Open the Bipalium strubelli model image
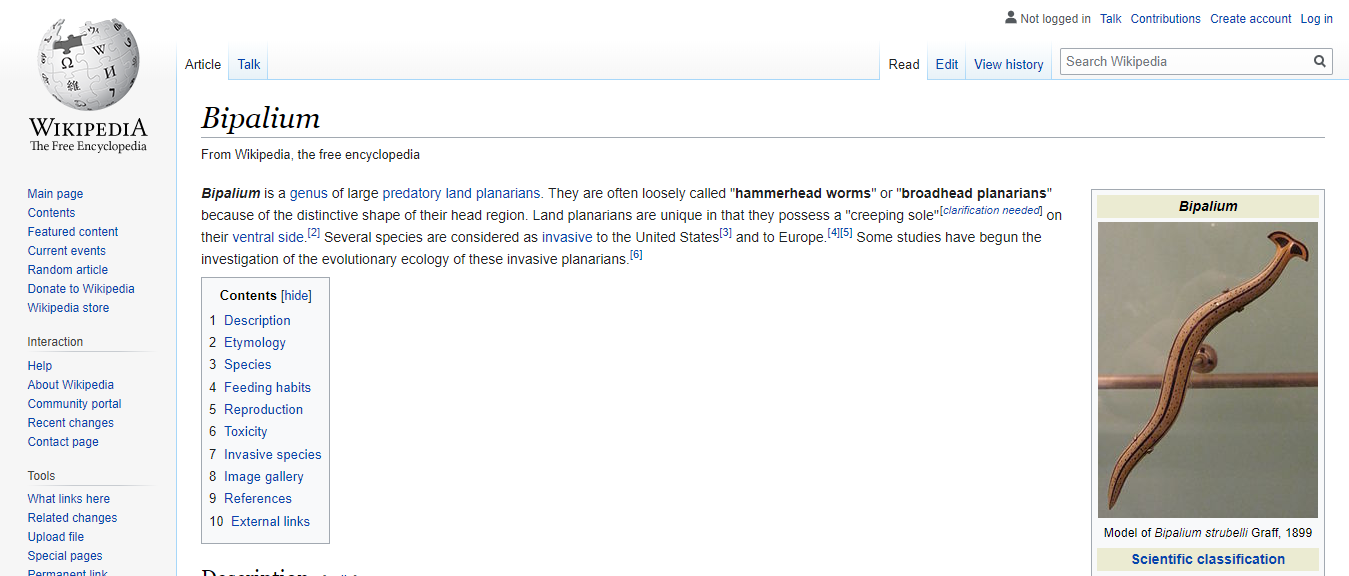The image size is (1349, 576). (x=1207, y=369)
